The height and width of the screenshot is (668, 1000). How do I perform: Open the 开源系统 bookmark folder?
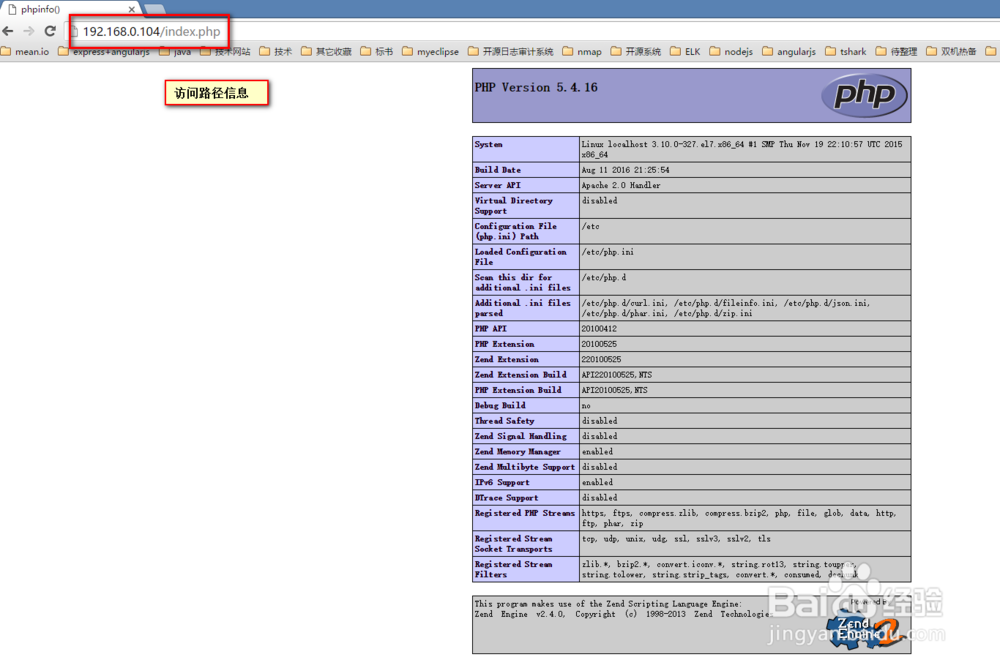636,52
